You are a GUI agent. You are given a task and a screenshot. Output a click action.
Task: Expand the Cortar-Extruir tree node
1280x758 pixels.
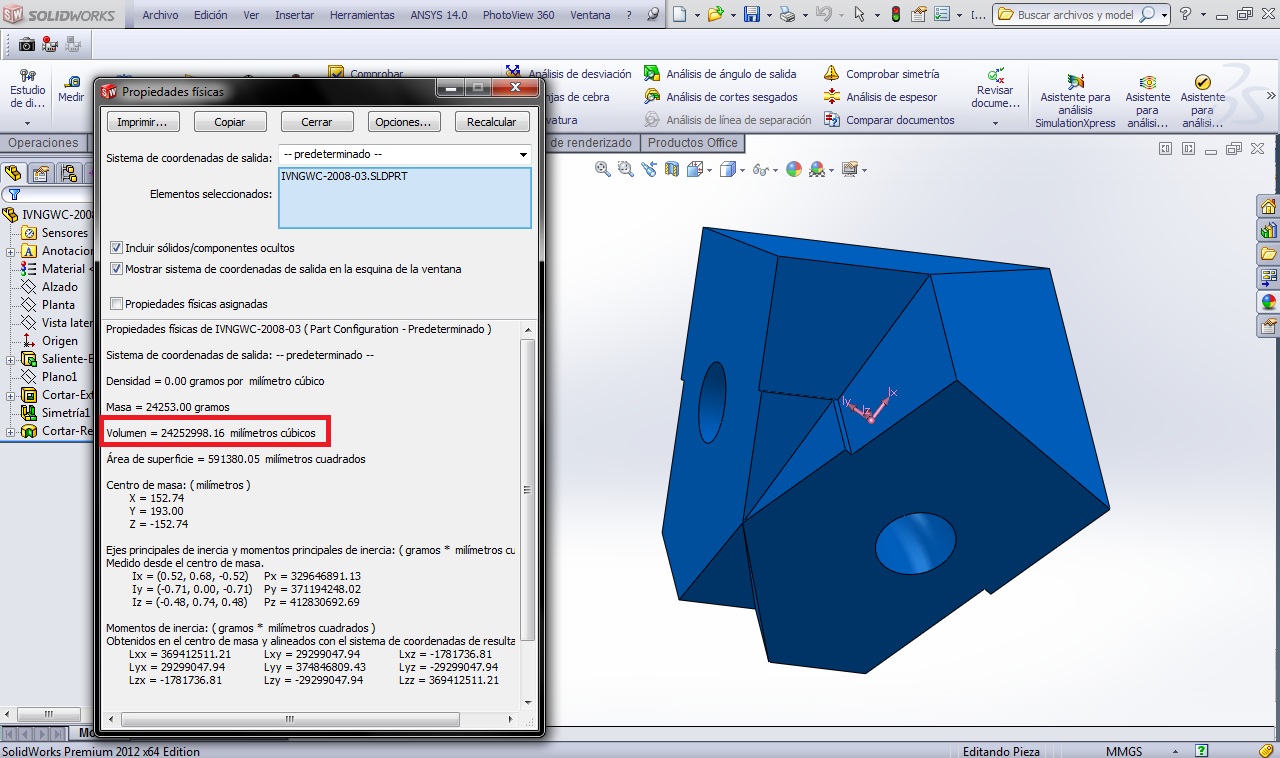click(x=10, y=395)
